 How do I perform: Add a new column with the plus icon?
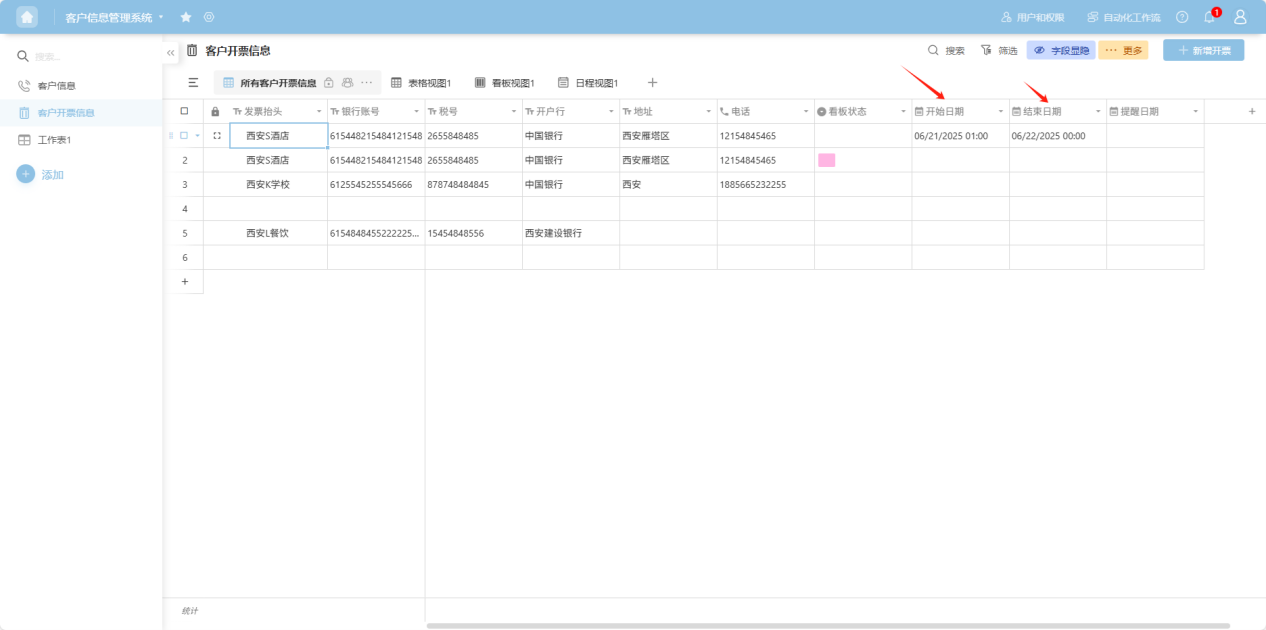1251,111
